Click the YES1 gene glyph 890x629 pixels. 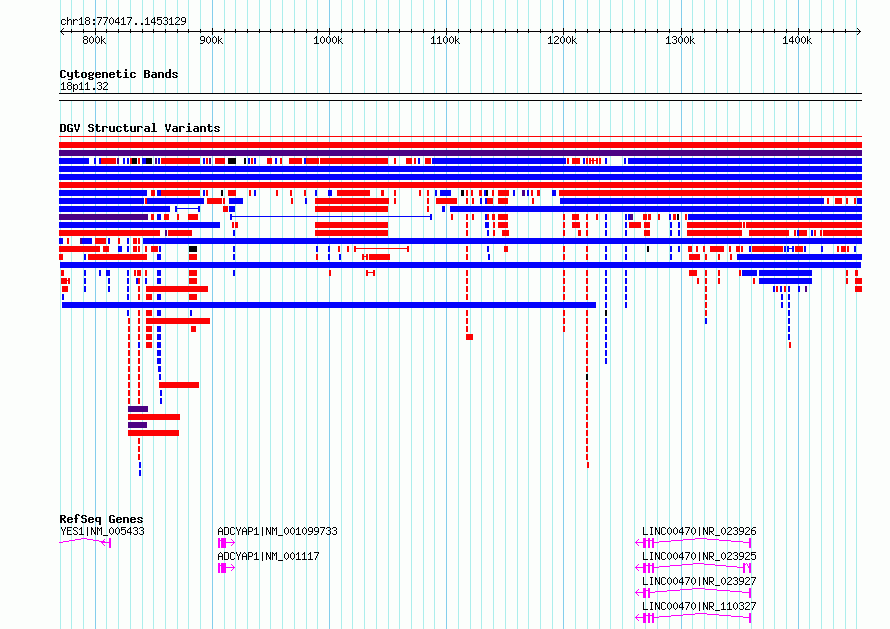[x=85, y=542]
